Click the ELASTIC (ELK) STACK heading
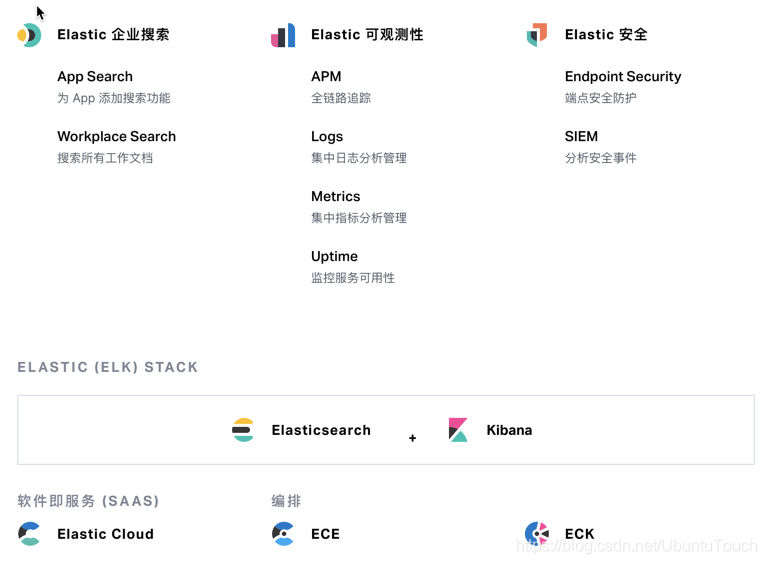 pos(108,367)
